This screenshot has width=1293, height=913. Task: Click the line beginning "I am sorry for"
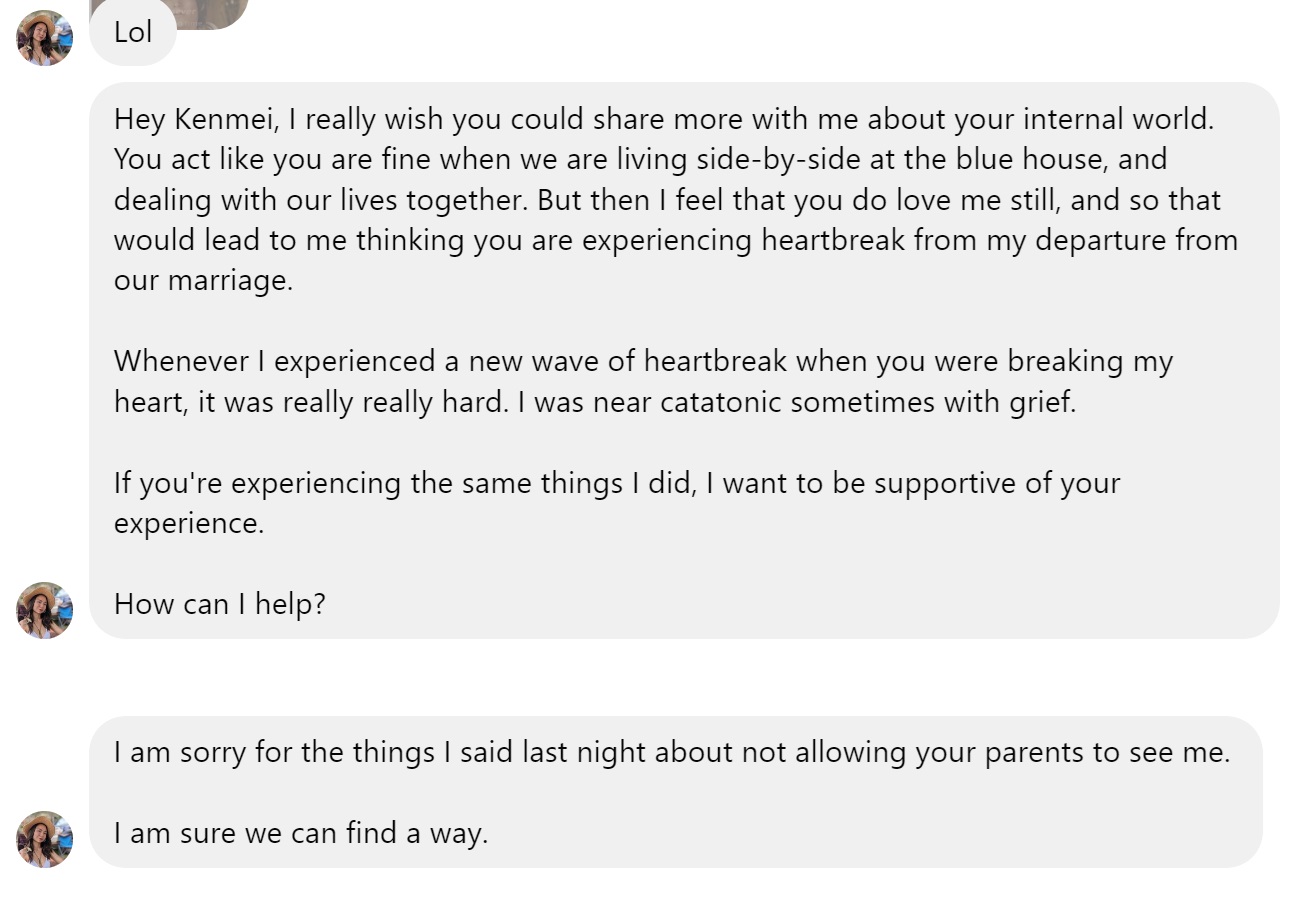(x=671, y=752)
